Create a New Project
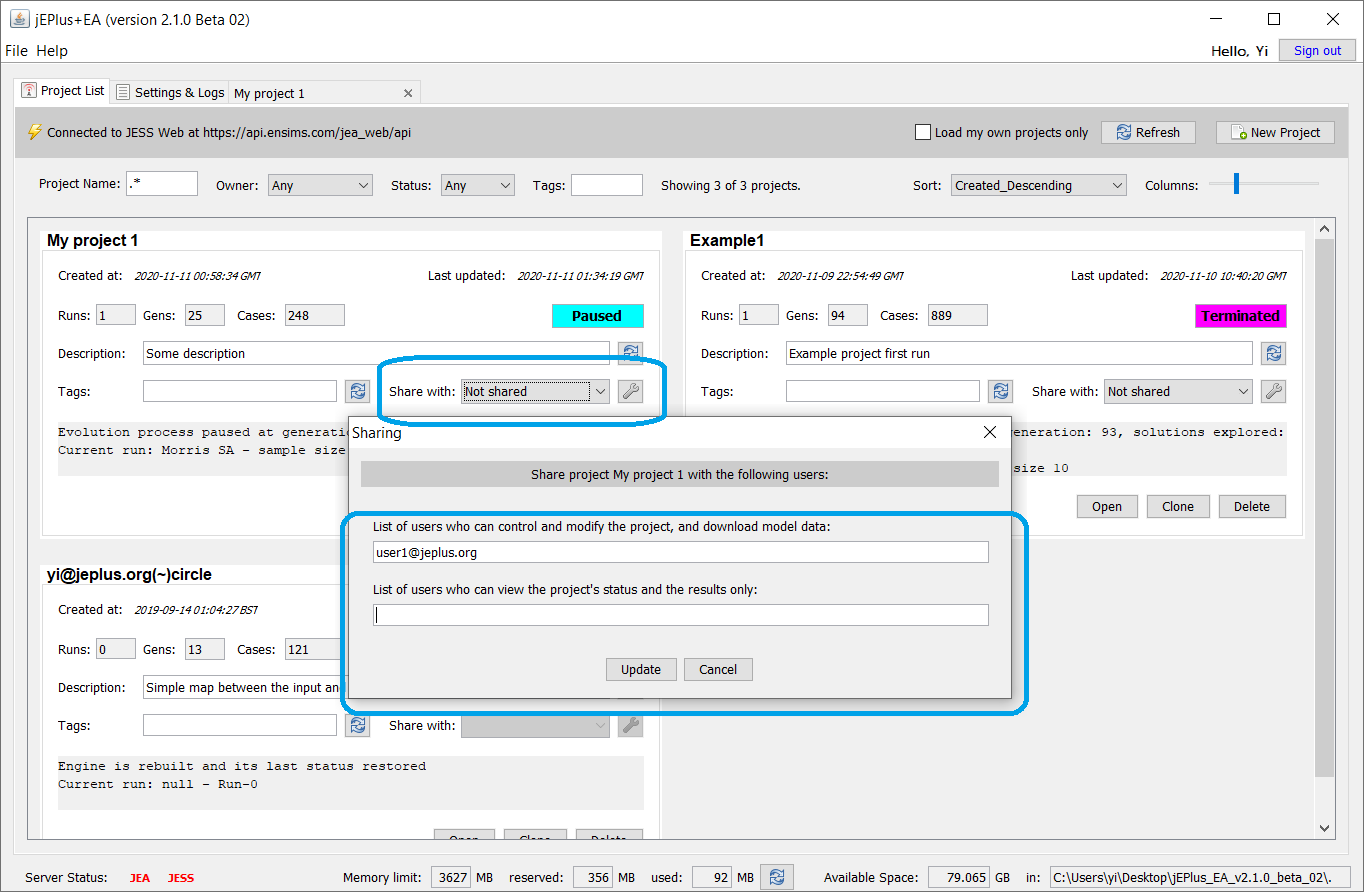 tap(1275, 132)
